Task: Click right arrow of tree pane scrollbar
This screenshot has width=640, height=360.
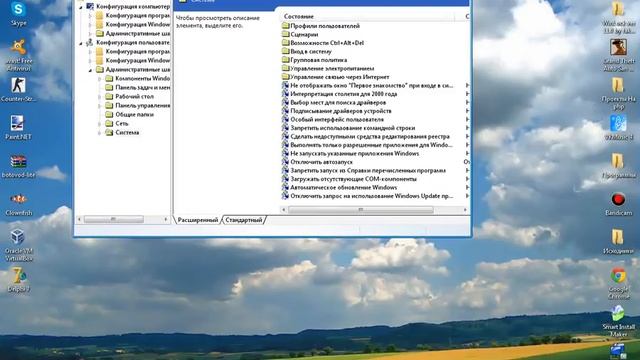Action: point(166,219)
